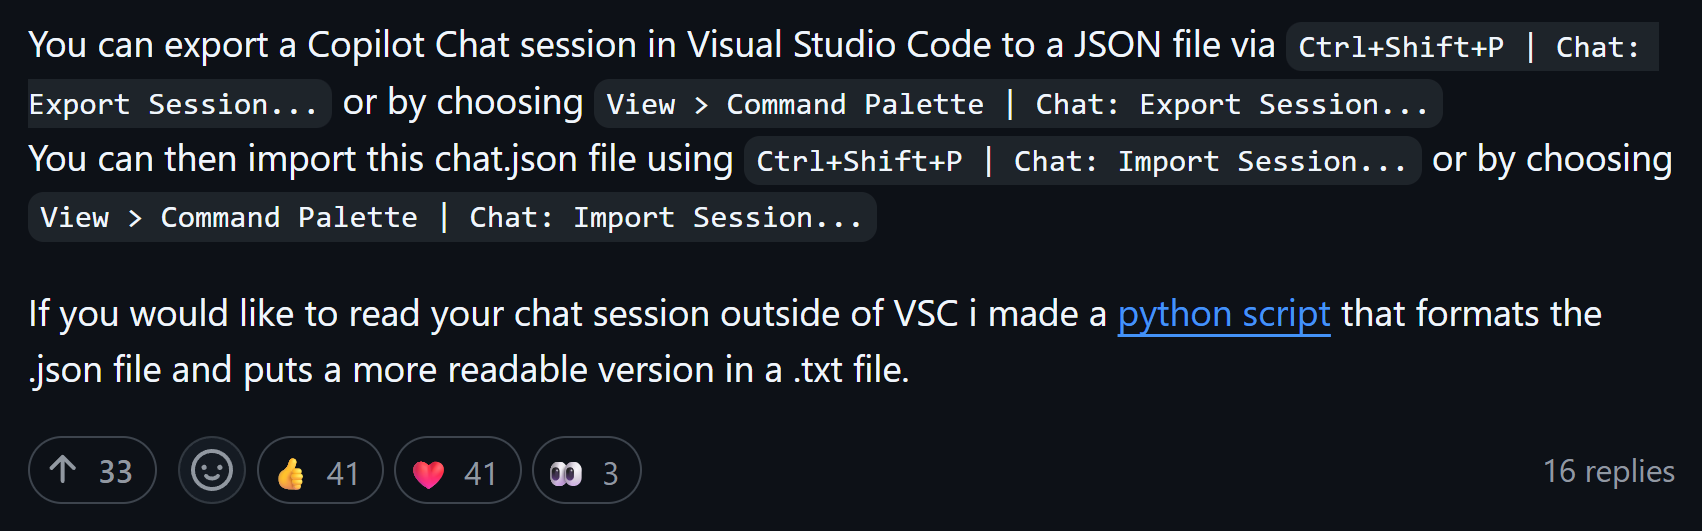This screenshot has width=1702, height=531.
Task: Toggle the red heart reaction
Action: [458, 471]
